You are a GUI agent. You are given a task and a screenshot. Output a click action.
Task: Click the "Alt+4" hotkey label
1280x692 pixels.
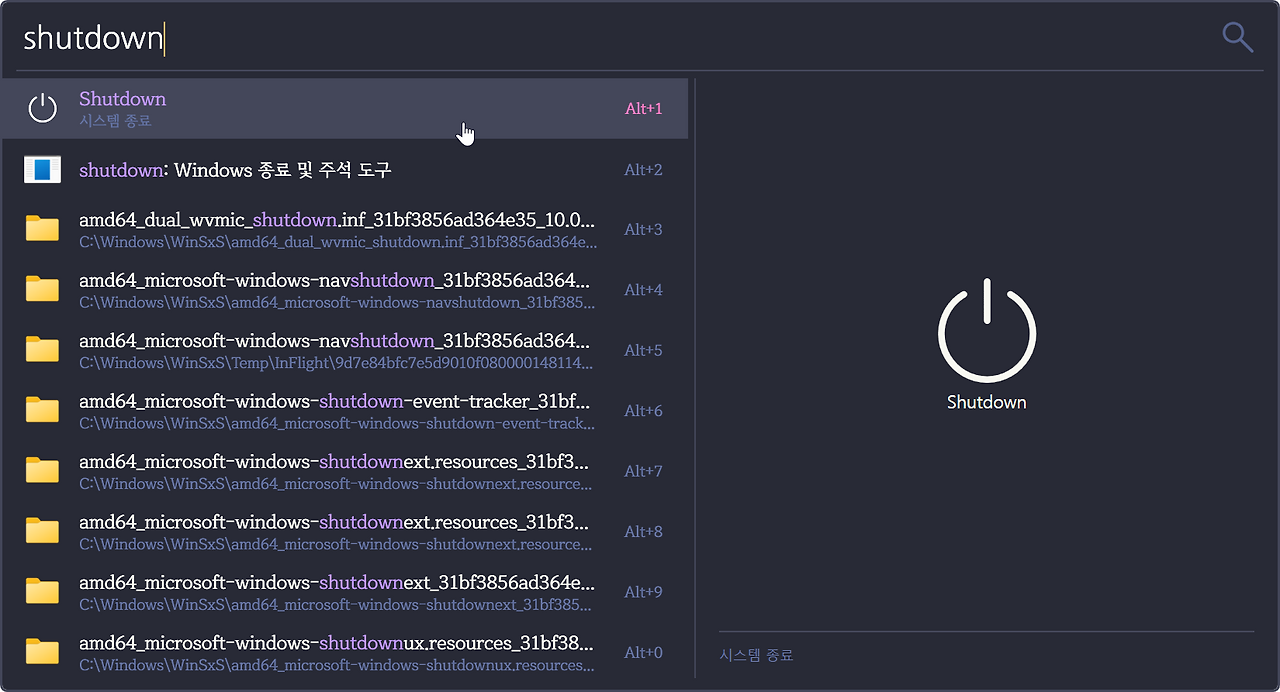click(644, 290)
